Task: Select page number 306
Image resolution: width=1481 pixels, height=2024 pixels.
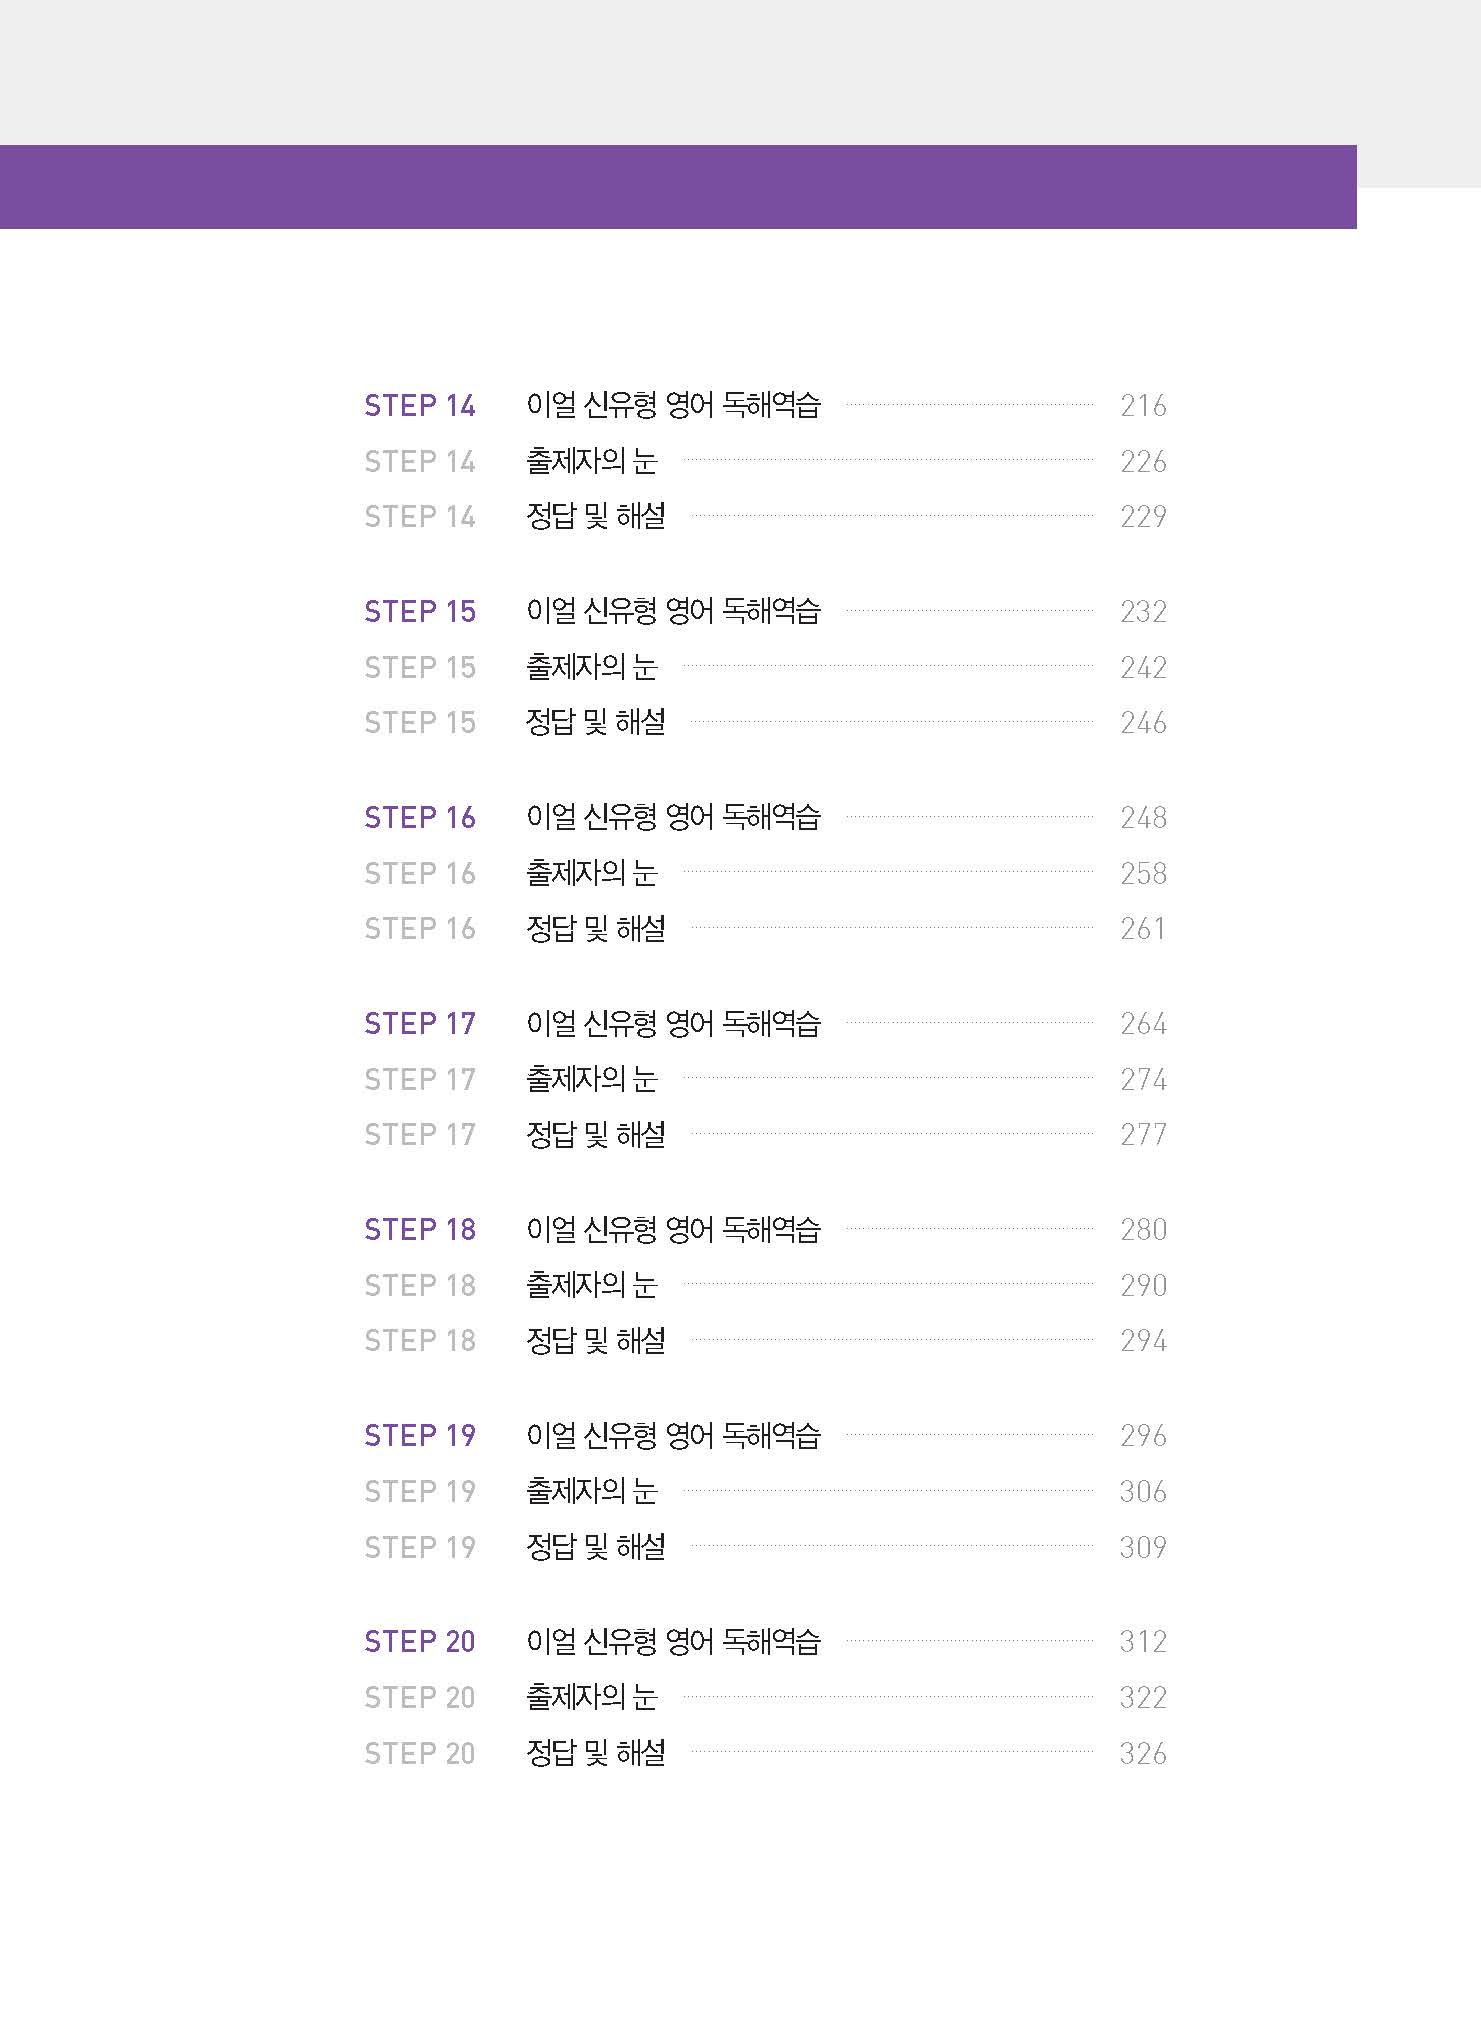Action: coord(1143,1492)
